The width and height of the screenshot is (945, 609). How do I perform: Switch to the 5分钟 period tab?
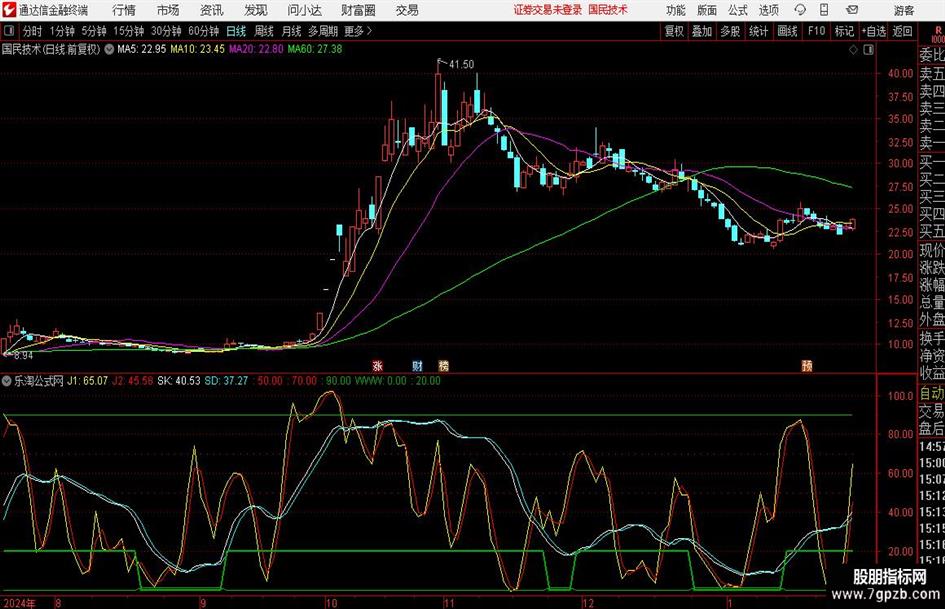(x=94, y=31)
